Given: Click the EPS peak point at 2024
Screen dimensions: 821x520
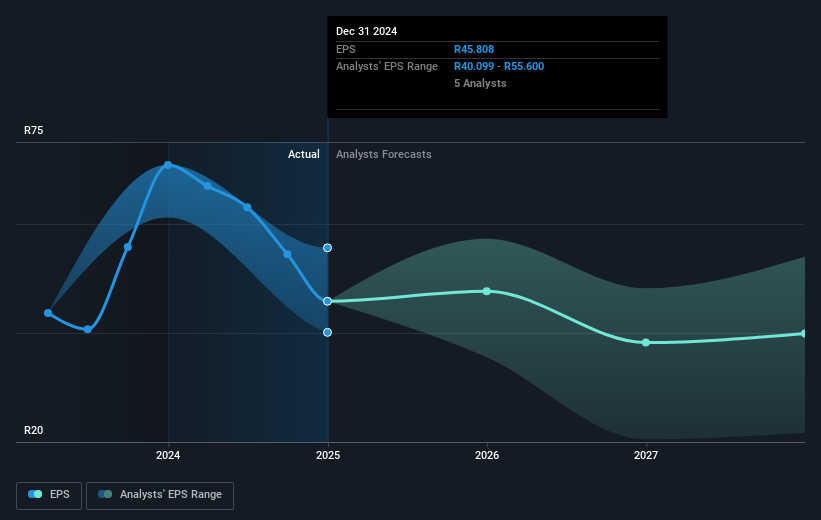Looking at the screenshot, I should coord(168,165).
